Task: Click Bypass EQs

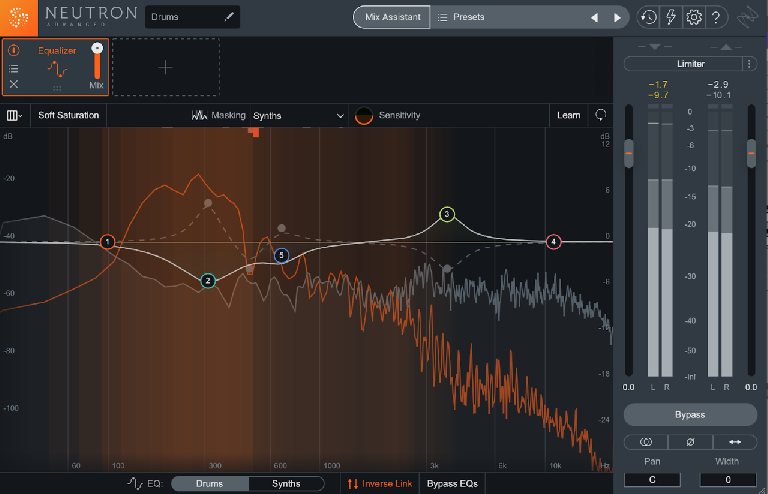Action: click(452, 484)
